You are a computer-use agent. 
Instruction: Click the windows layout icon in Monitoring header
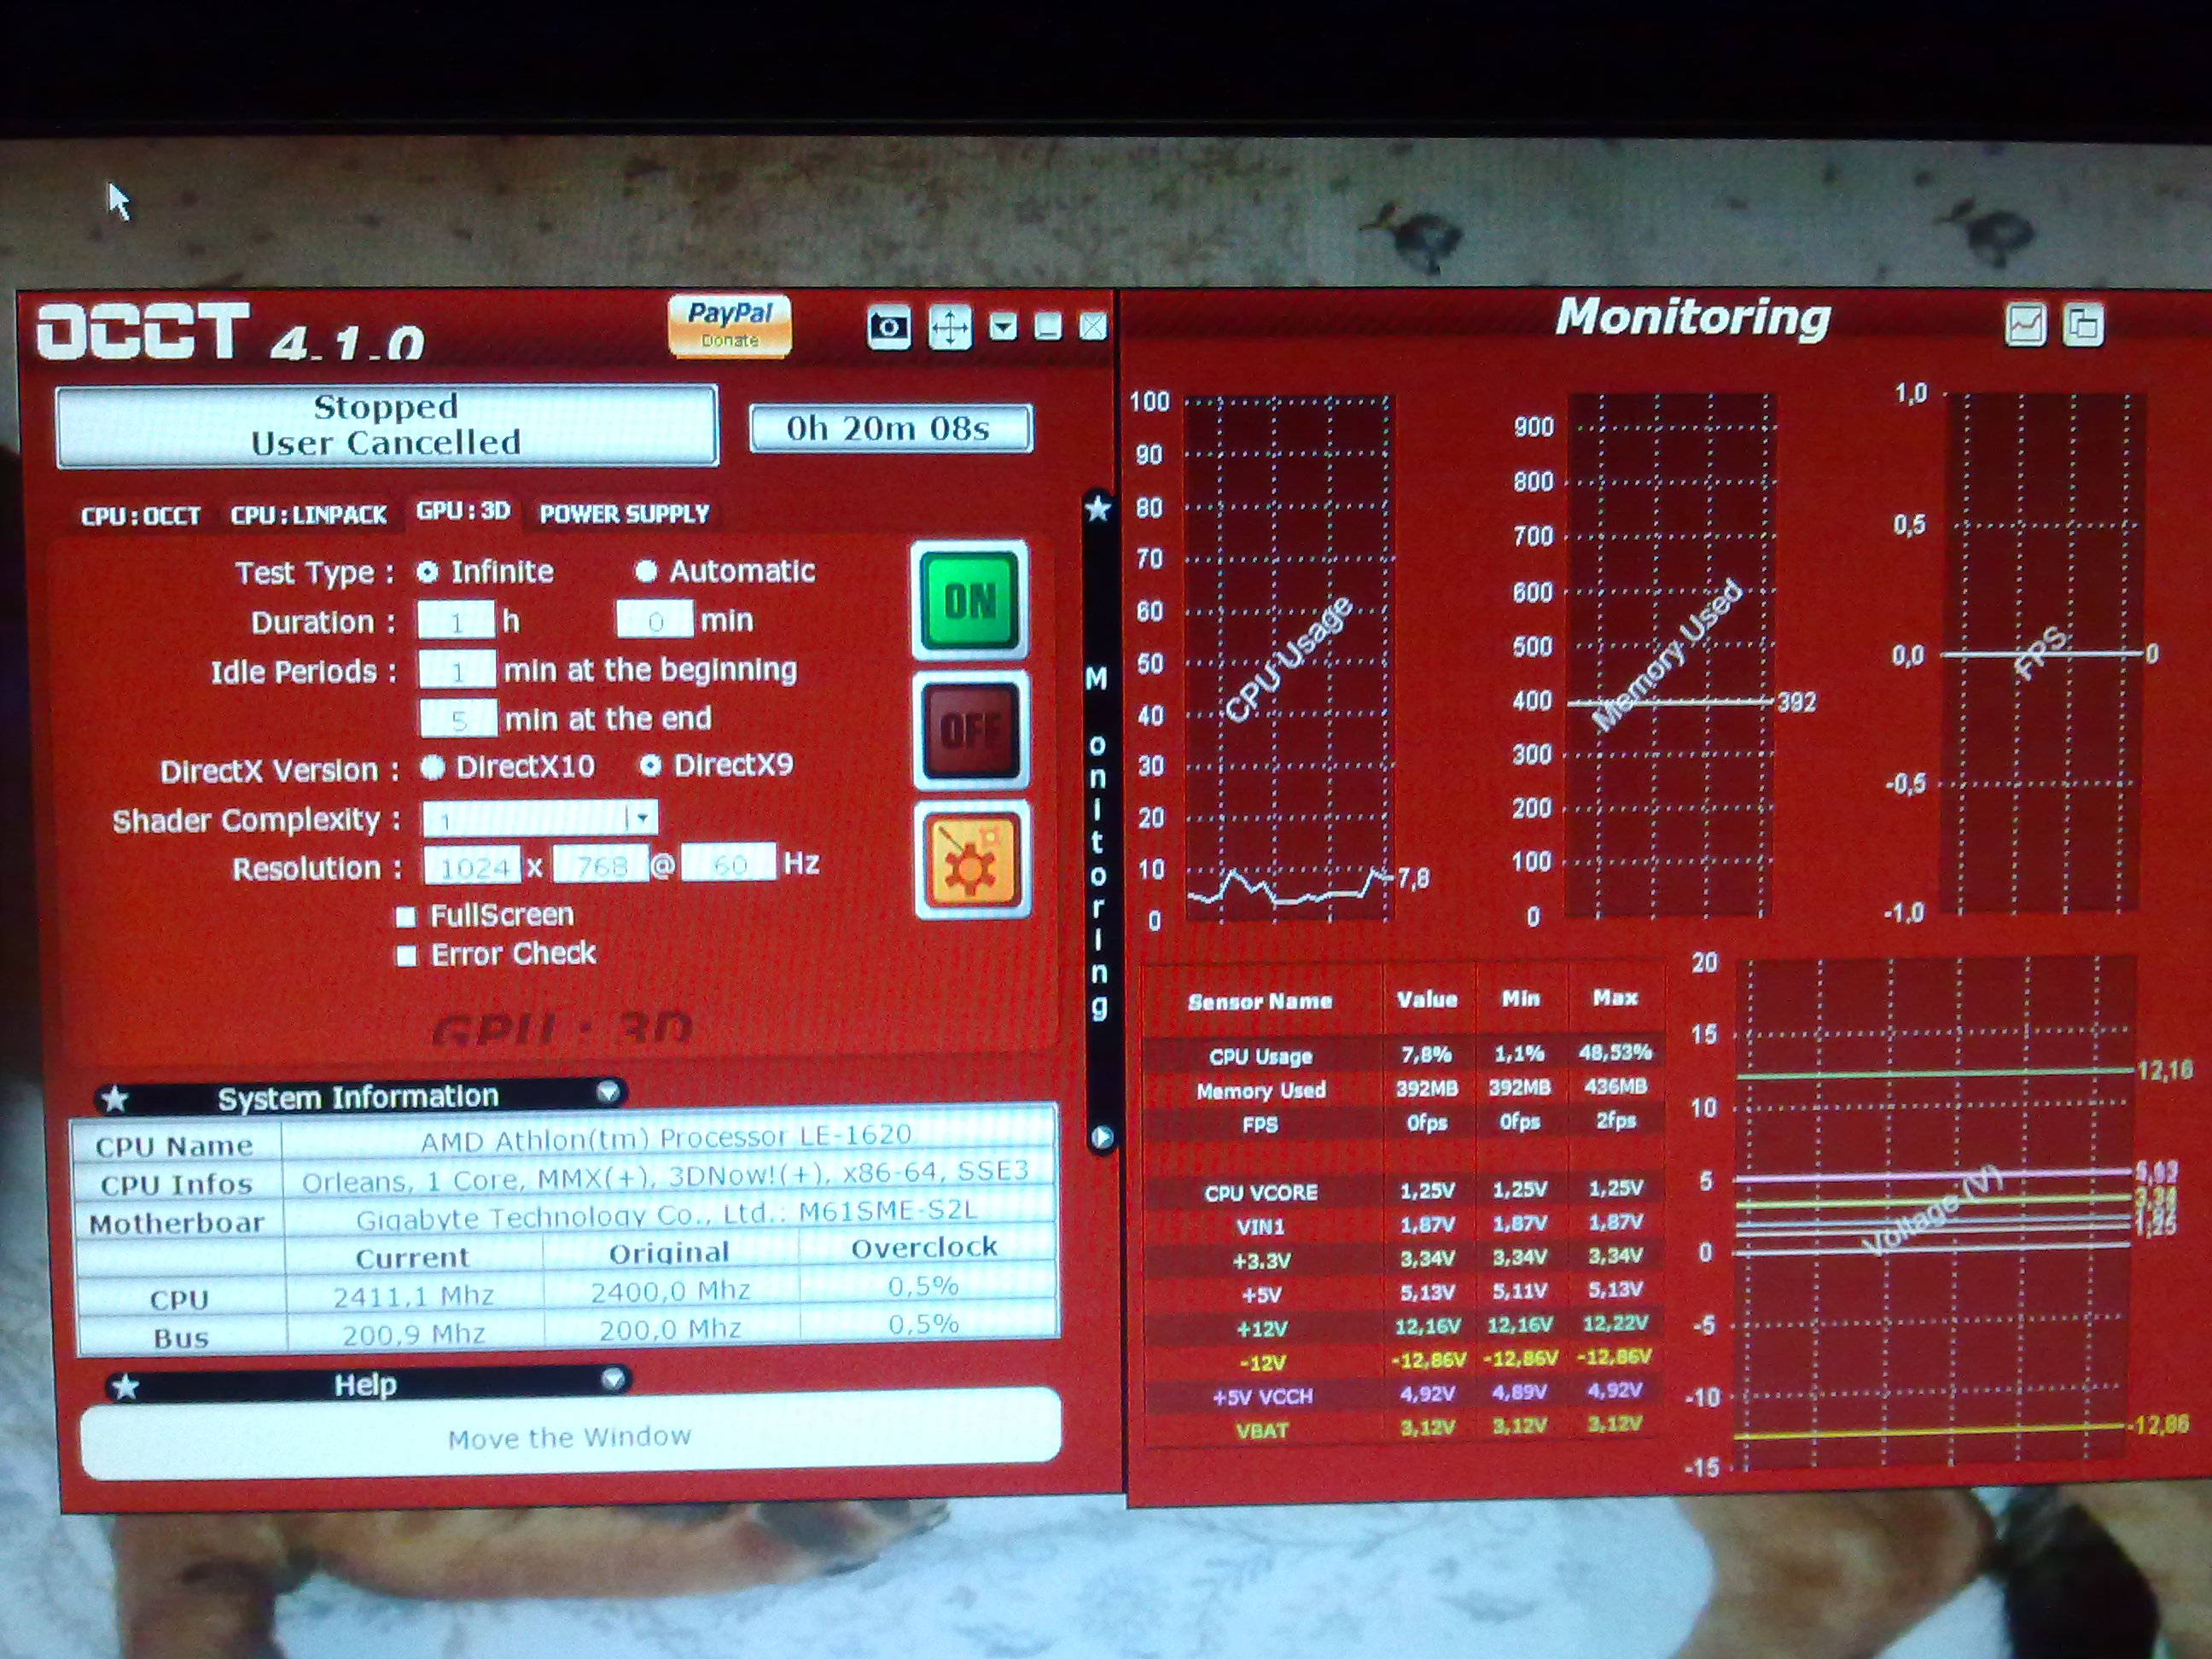[x=2083, y=325]
